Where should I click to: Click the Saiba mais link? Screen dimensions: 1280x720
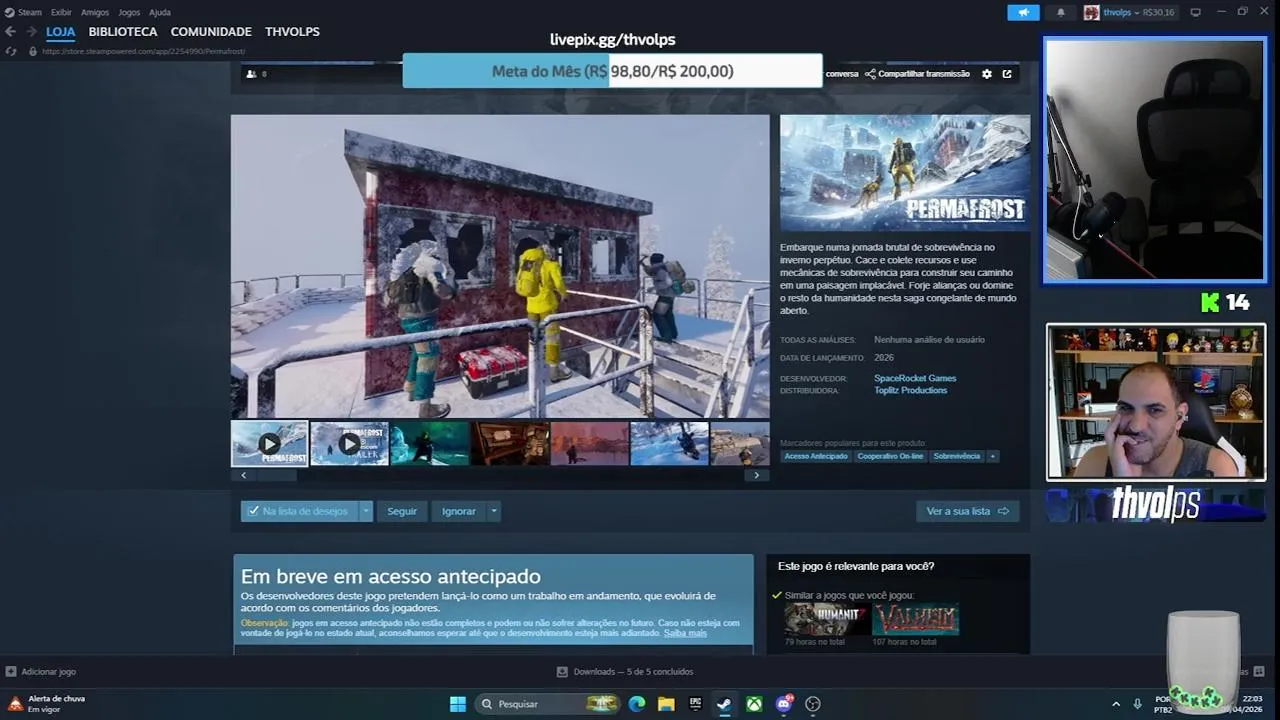(x=685, y=633)
